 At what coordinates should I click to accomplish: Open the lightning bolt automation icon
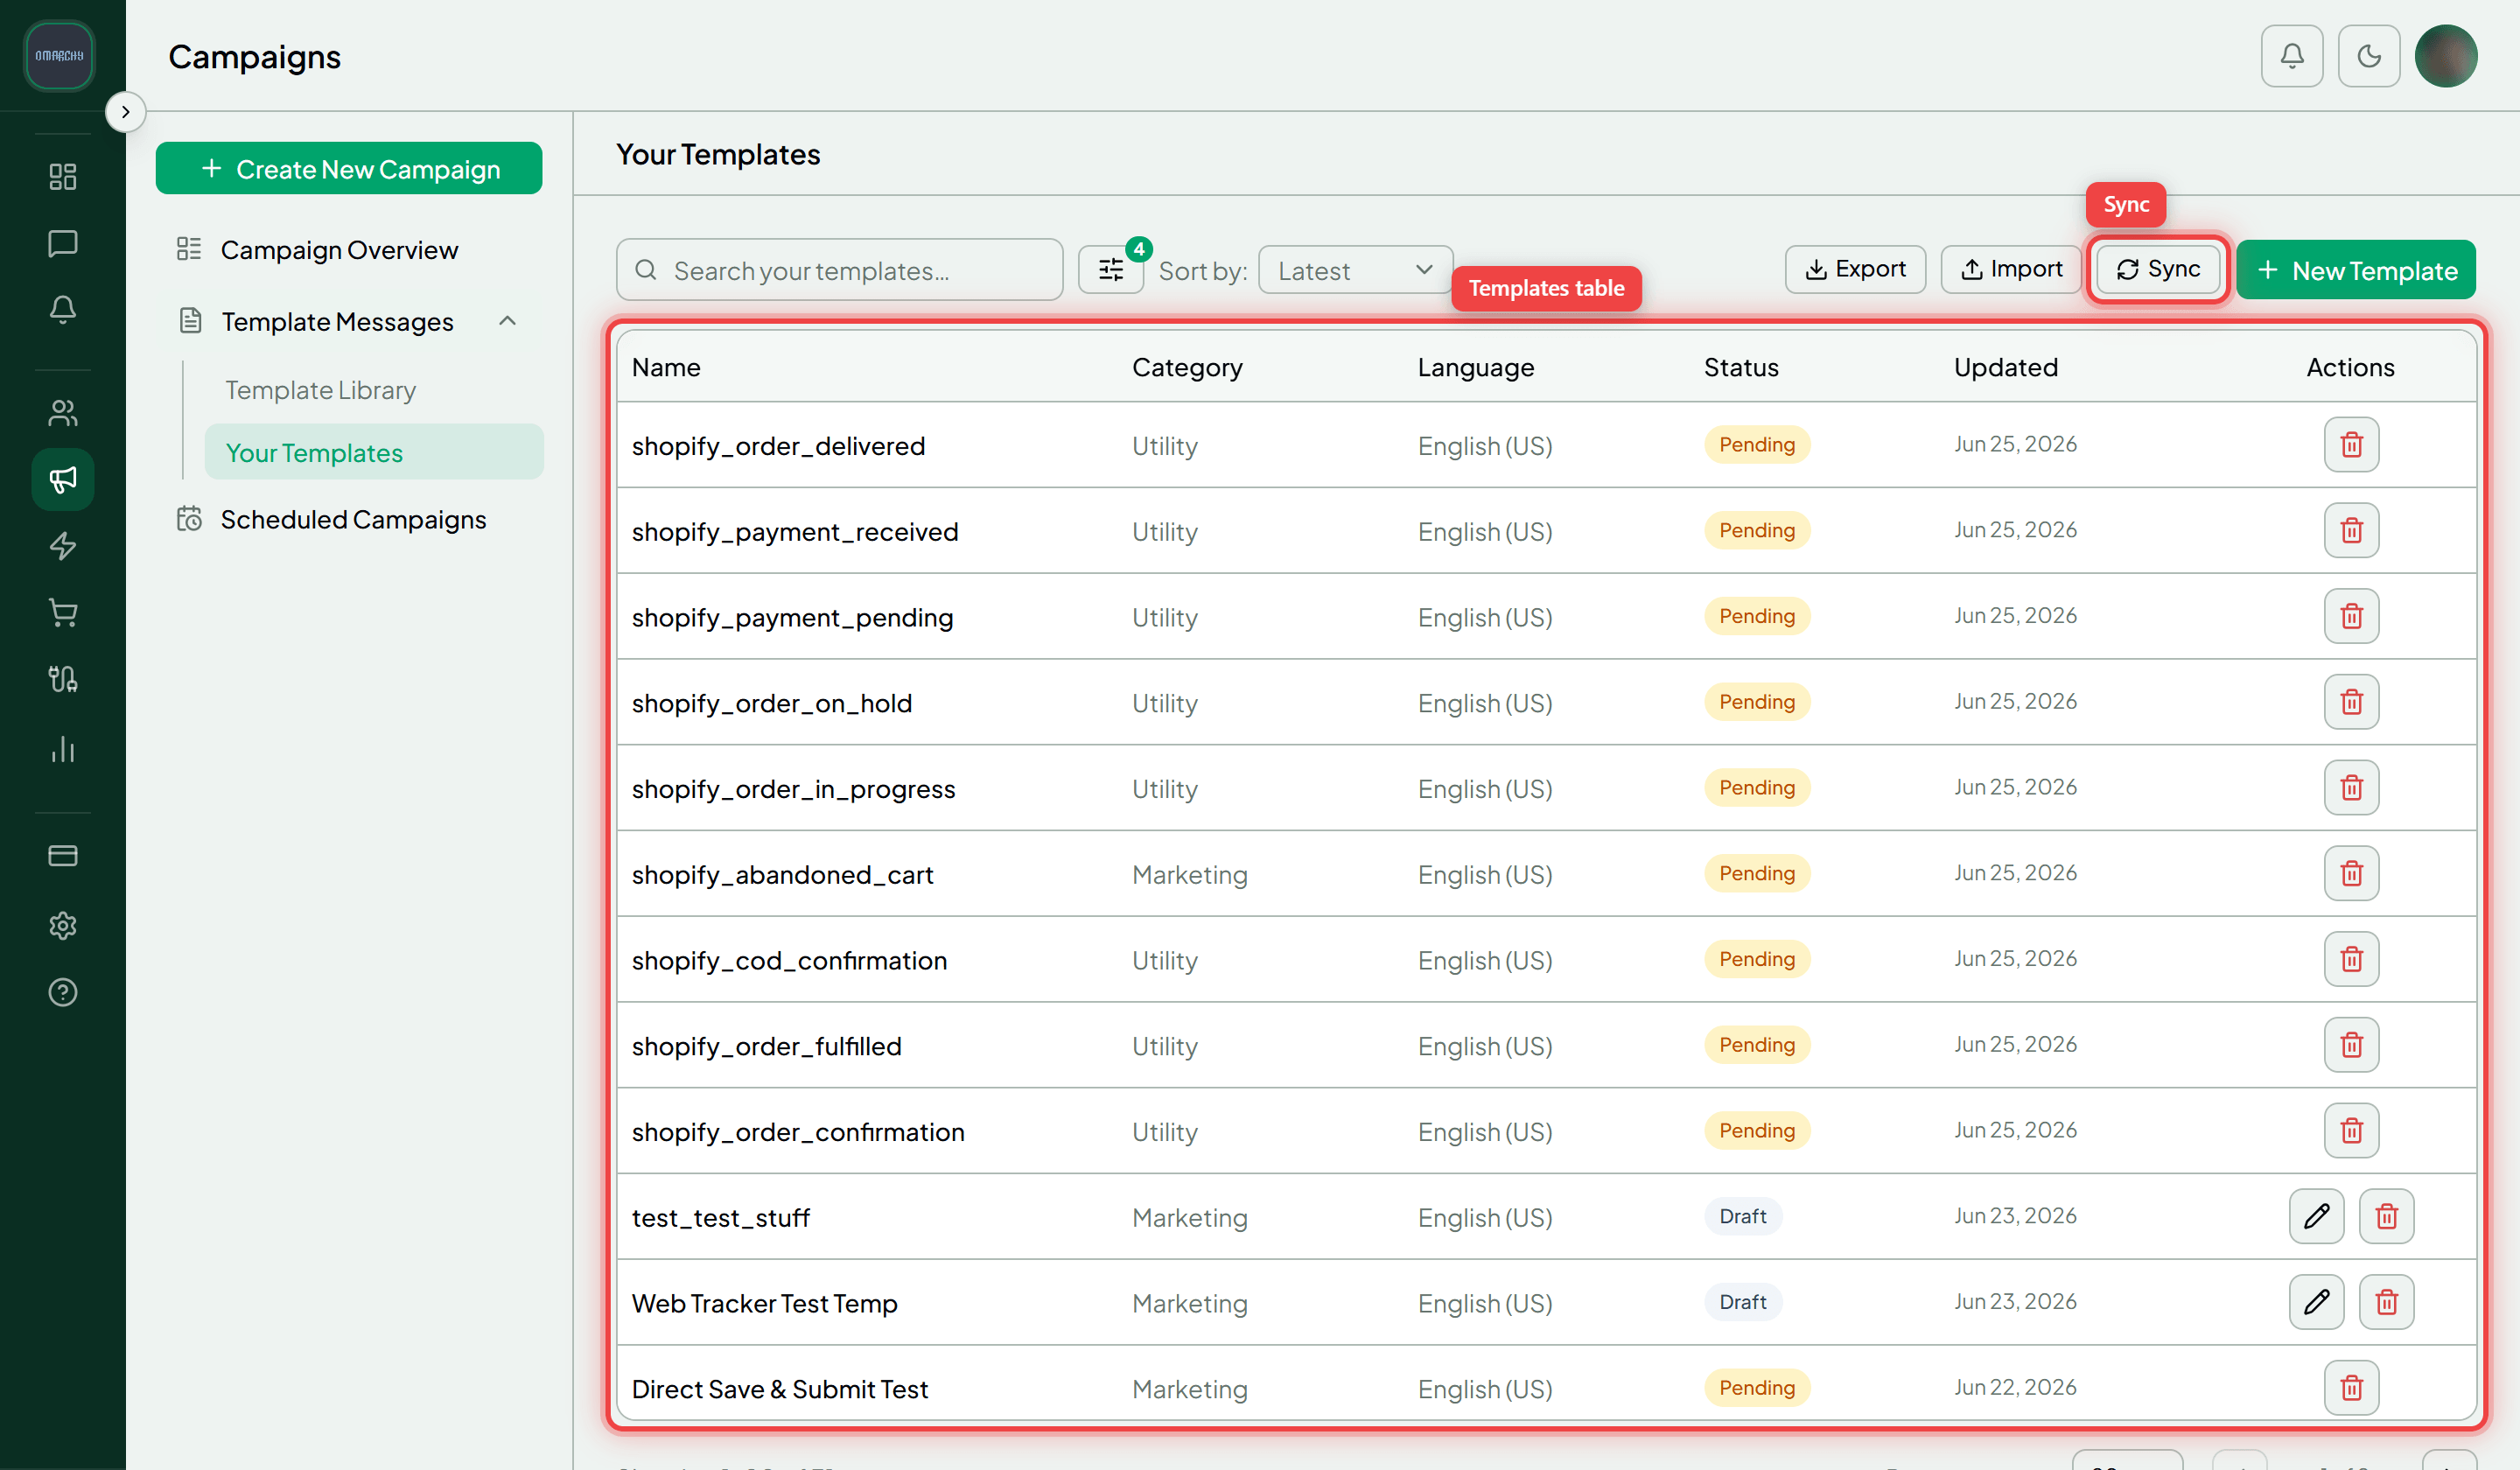(x=63, y=546)
